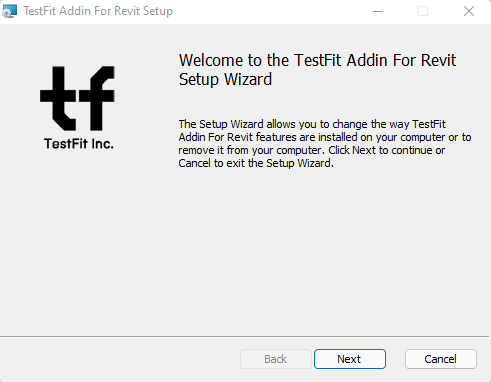Click the installer icon in the title bar
Image resolution: width=491 pixels, height=382 pixels.
click(x=9, y=11)
